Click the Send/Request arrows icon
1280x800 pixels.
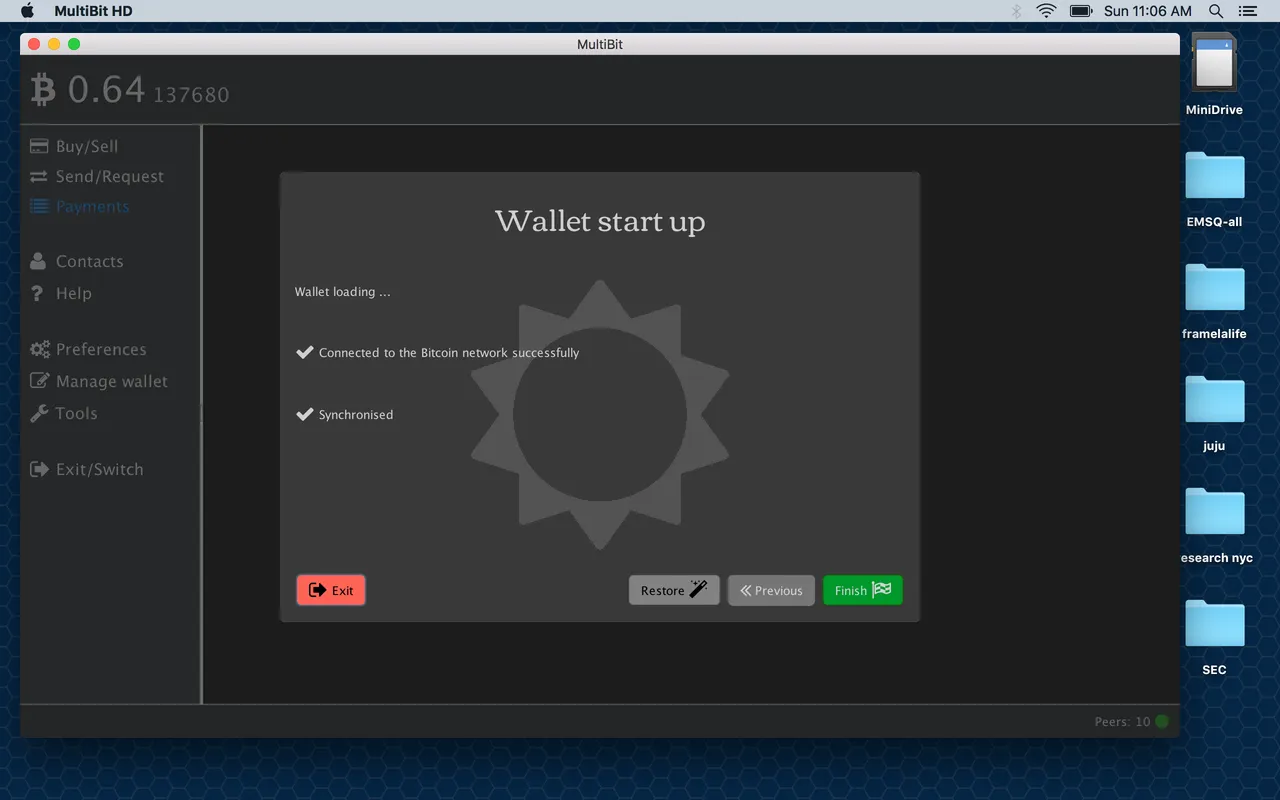(x=39, y=176)
